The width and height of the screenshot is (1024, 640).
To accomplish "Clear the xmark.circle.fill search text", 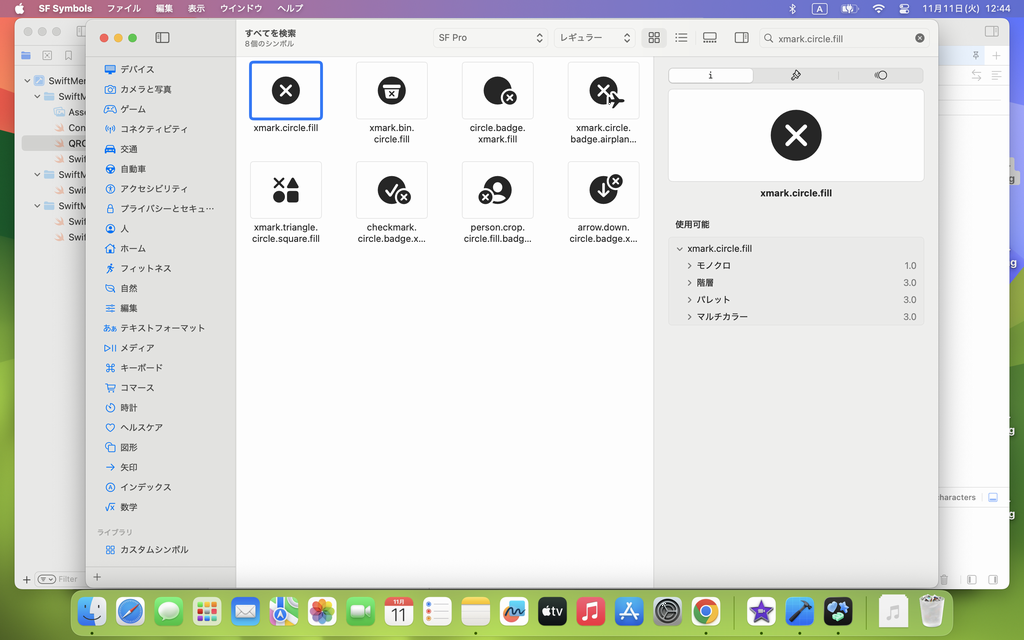I will tap(919, 38).
